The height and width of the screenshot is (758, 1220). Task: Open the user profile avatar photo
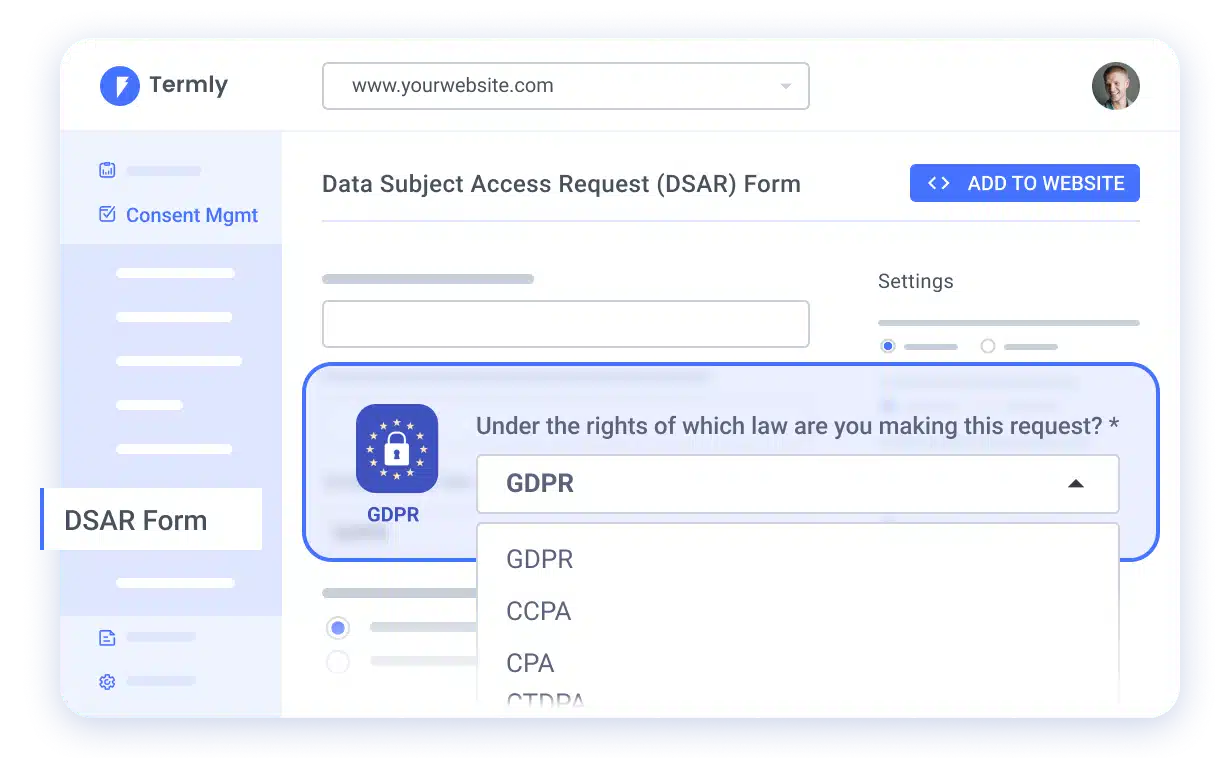pyautogui.click(x=1115, y=86)
